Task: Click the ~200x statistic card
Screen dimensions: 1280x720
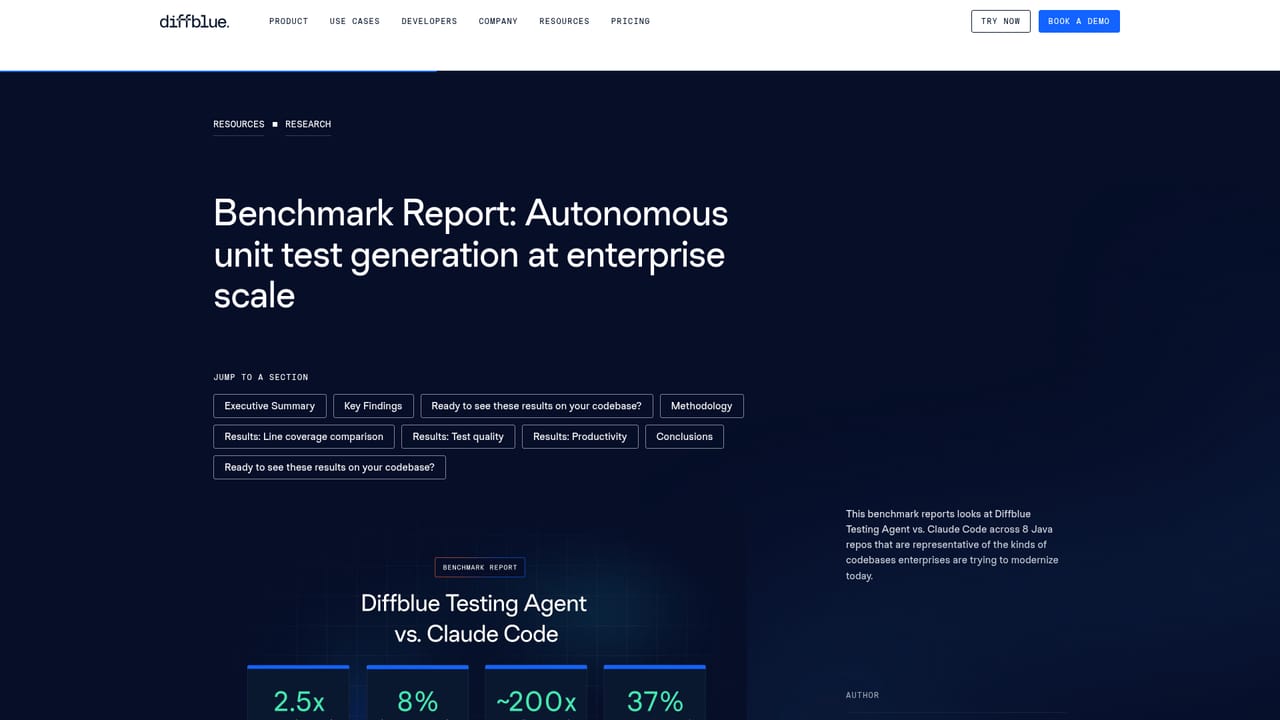Action: (536, 692)
